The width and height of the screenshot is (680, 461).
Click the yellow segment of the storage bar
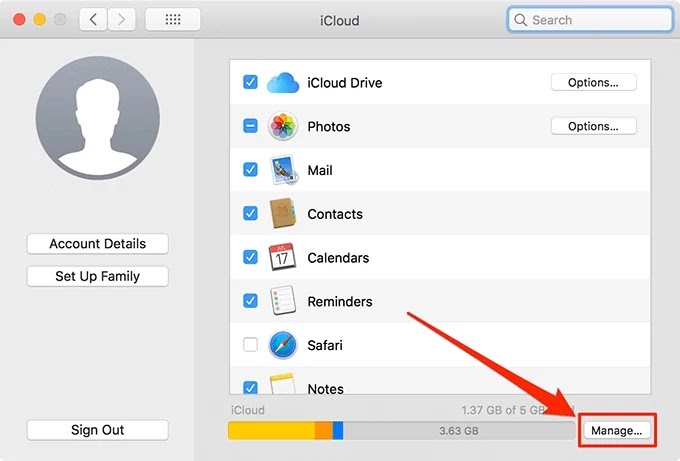[271, 430]
